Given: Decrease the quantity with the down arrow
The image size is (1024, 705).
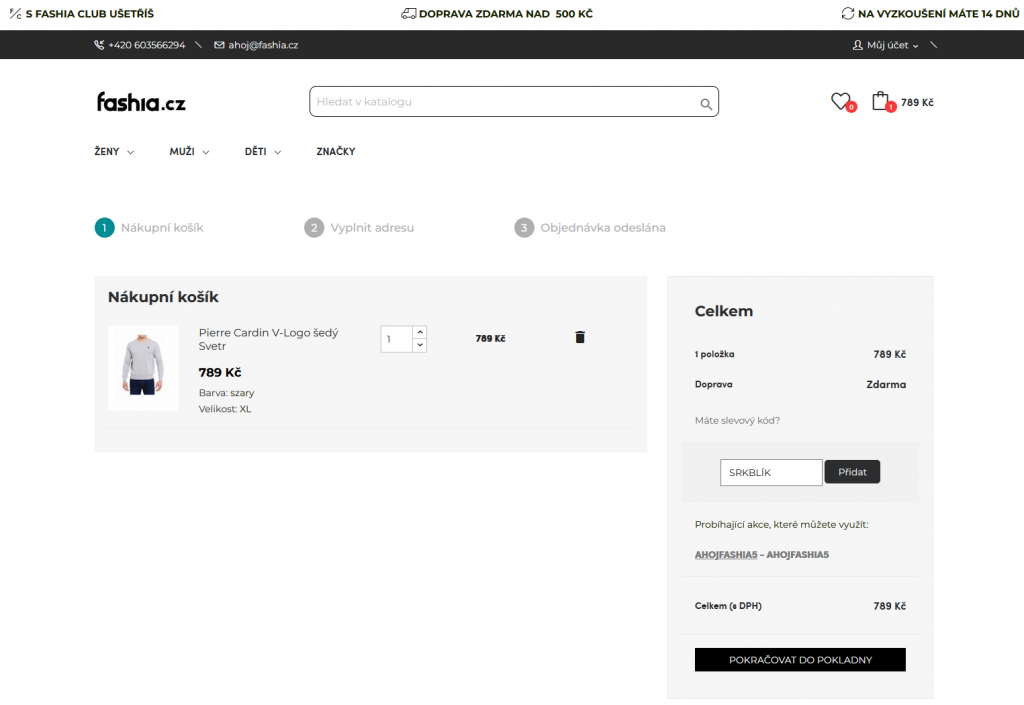Looking at the screenshot, I should (x=420, y=345).
